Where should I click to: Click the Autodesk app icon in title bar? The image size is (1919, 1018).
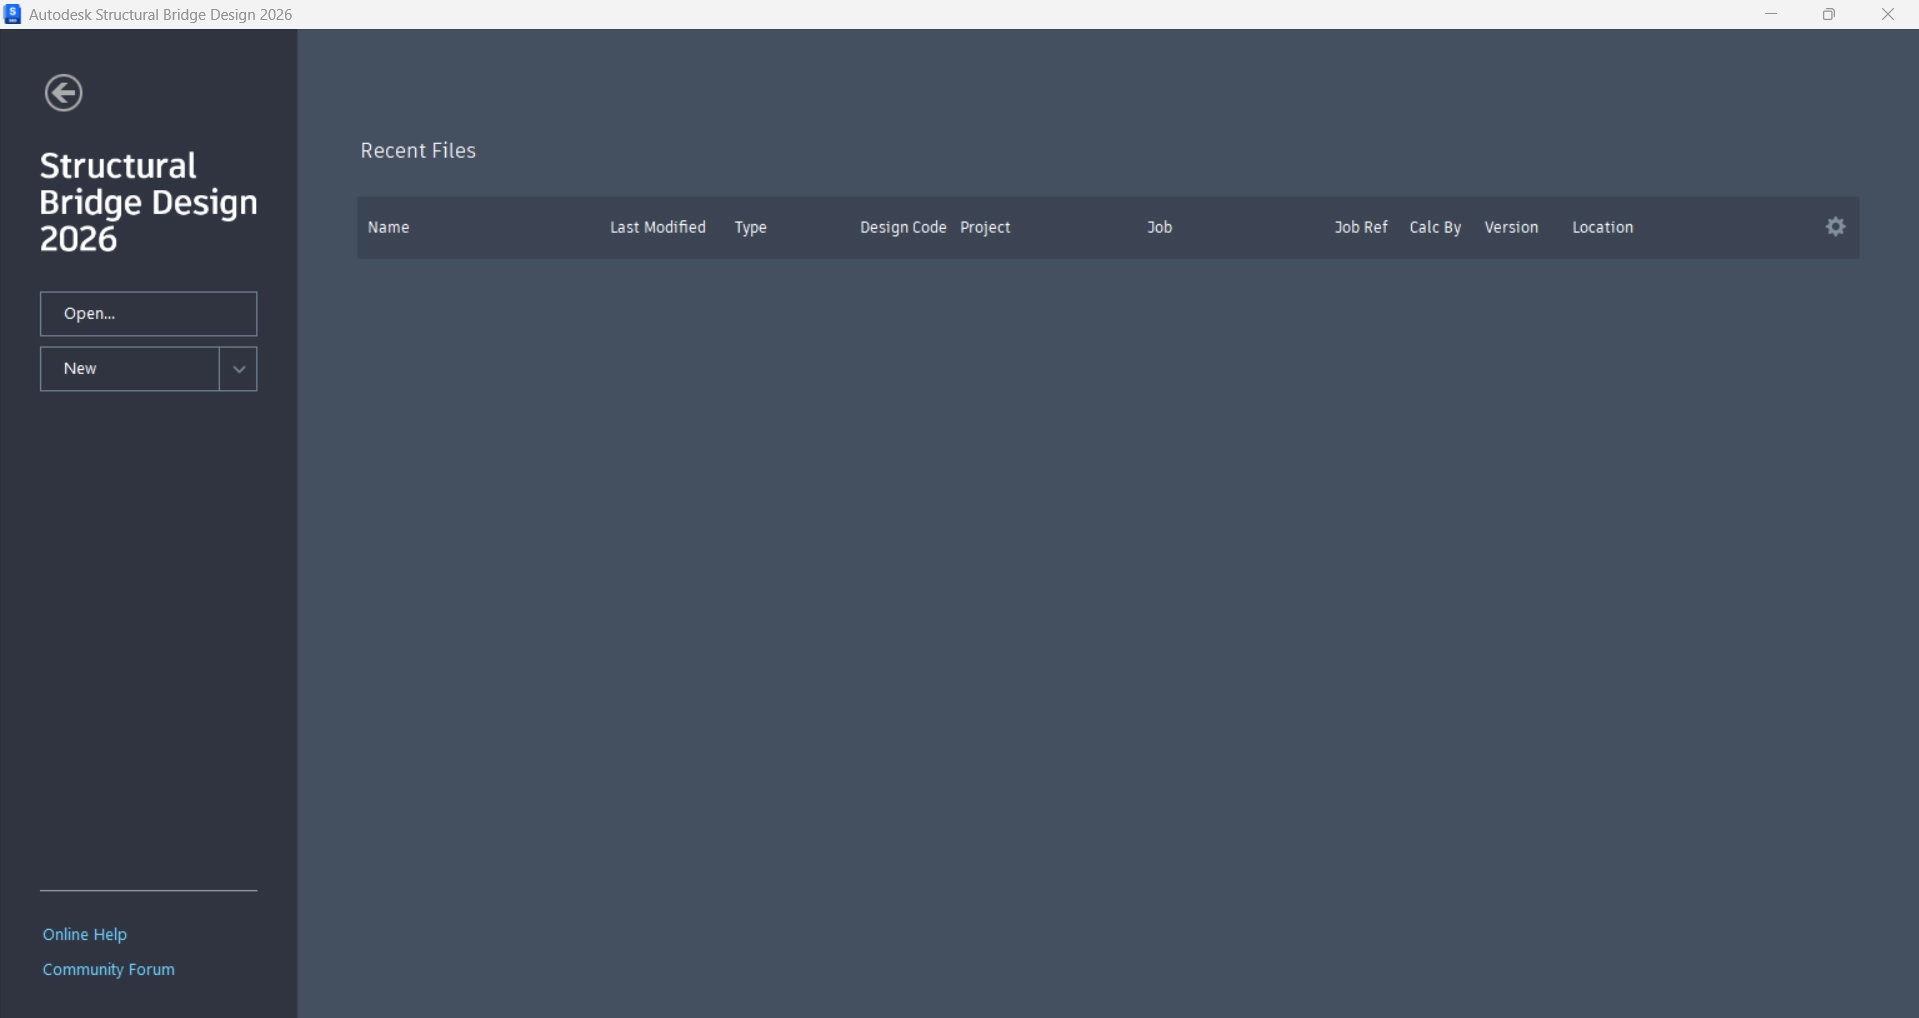(x=12, y=14)
